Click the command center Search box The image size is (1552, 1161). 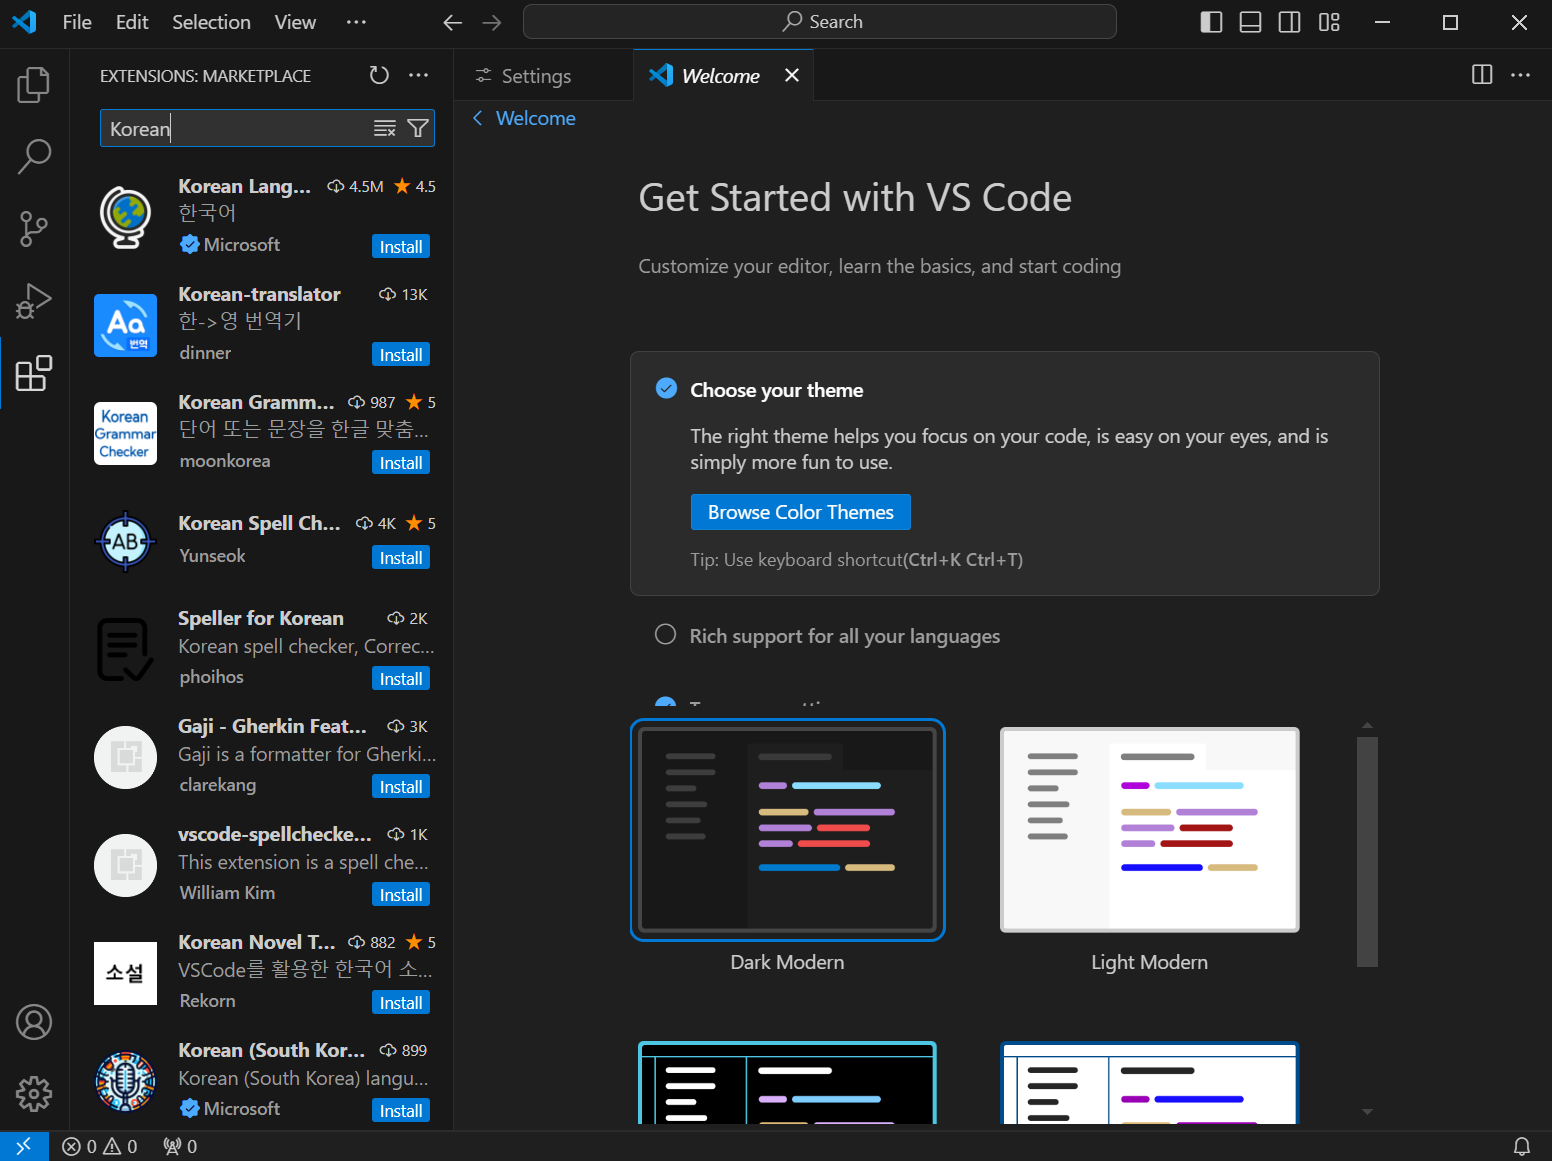[x=820, y=22]
